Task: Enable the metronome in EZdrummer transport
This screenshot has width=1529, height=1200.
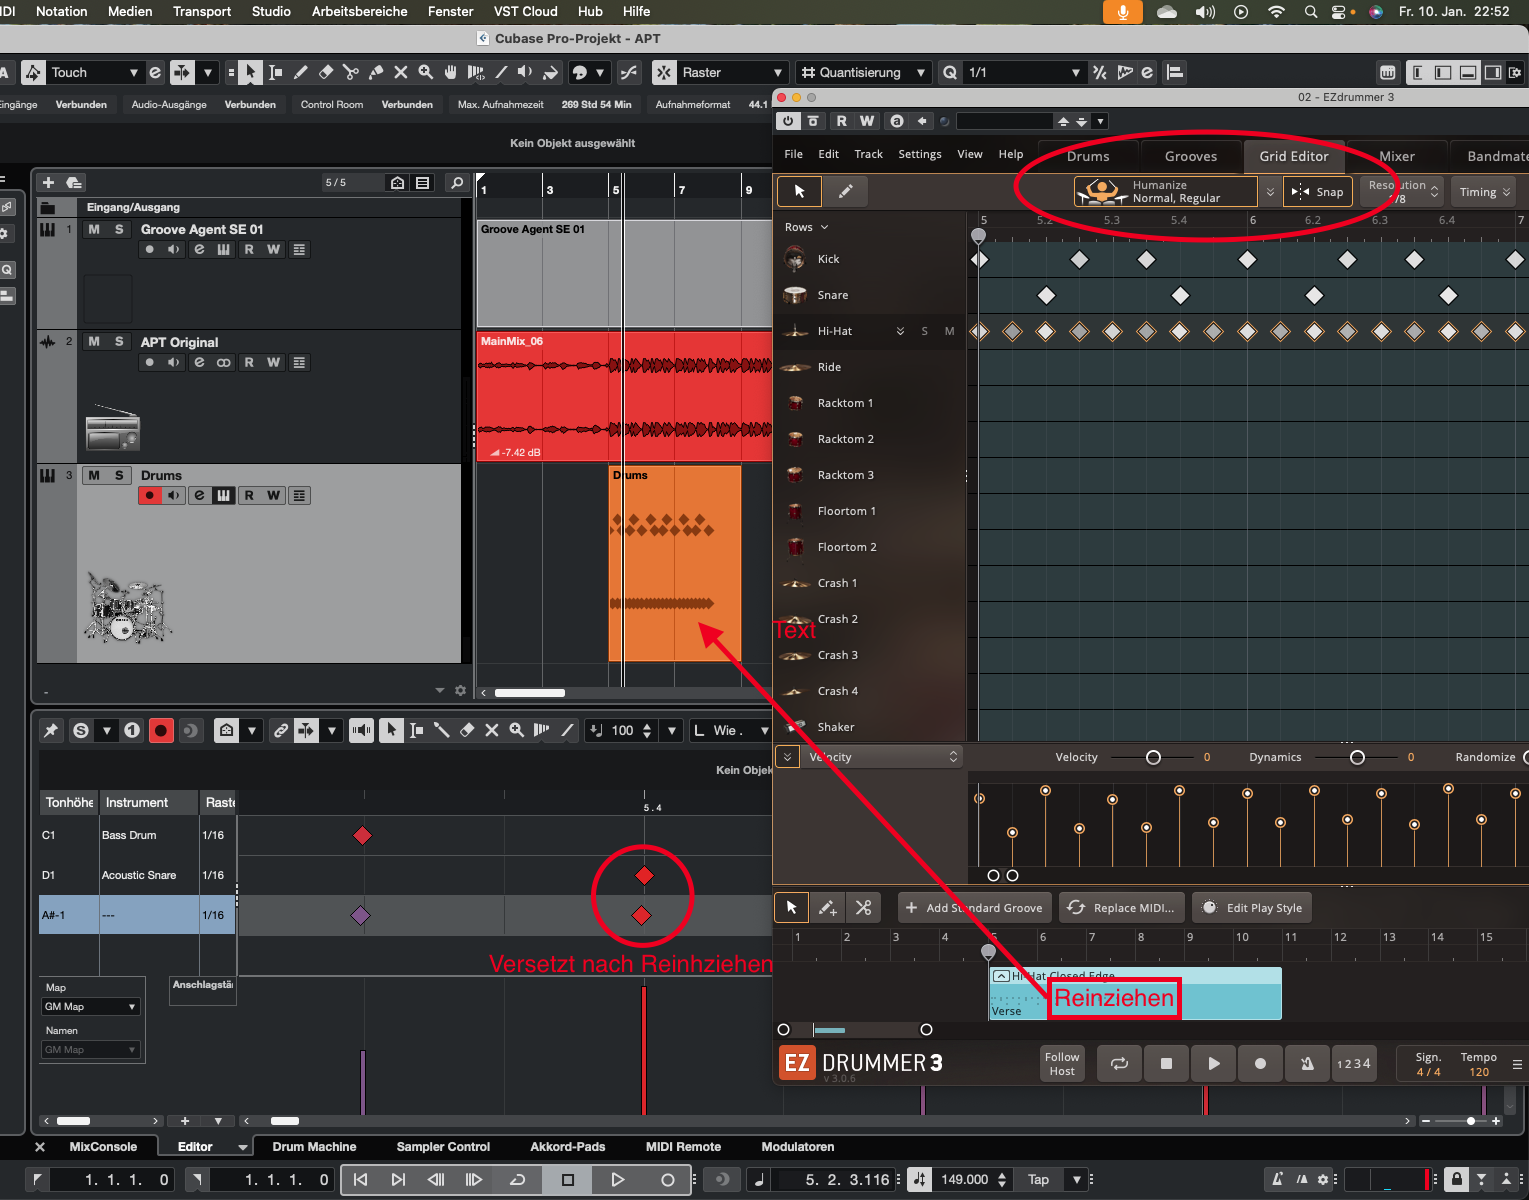Action: [x=1307, y=1063]
